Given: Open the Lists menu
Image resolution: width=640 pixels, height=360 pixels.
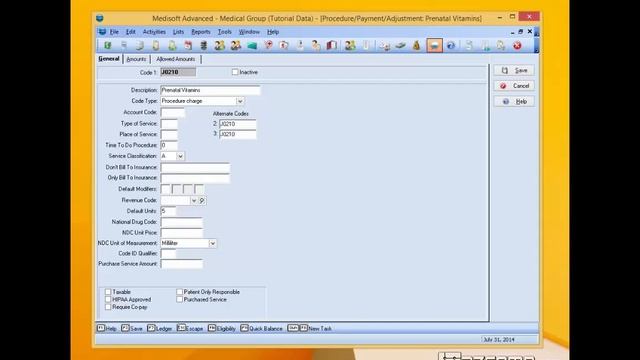Looking at the screenshot, I should (x=178, y=31).
